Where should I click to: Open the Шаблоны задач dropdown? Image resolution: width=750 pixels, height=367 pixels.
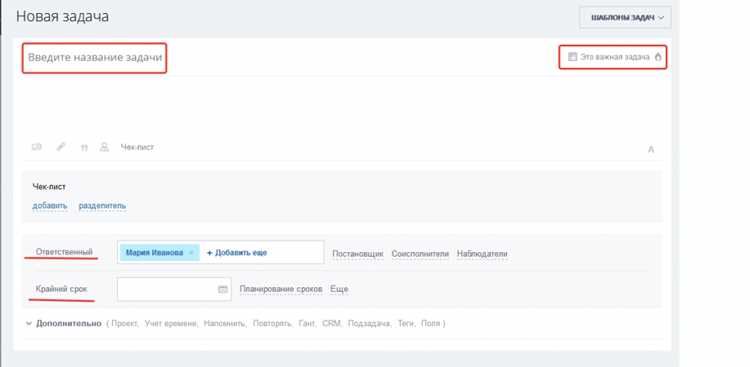625,18
